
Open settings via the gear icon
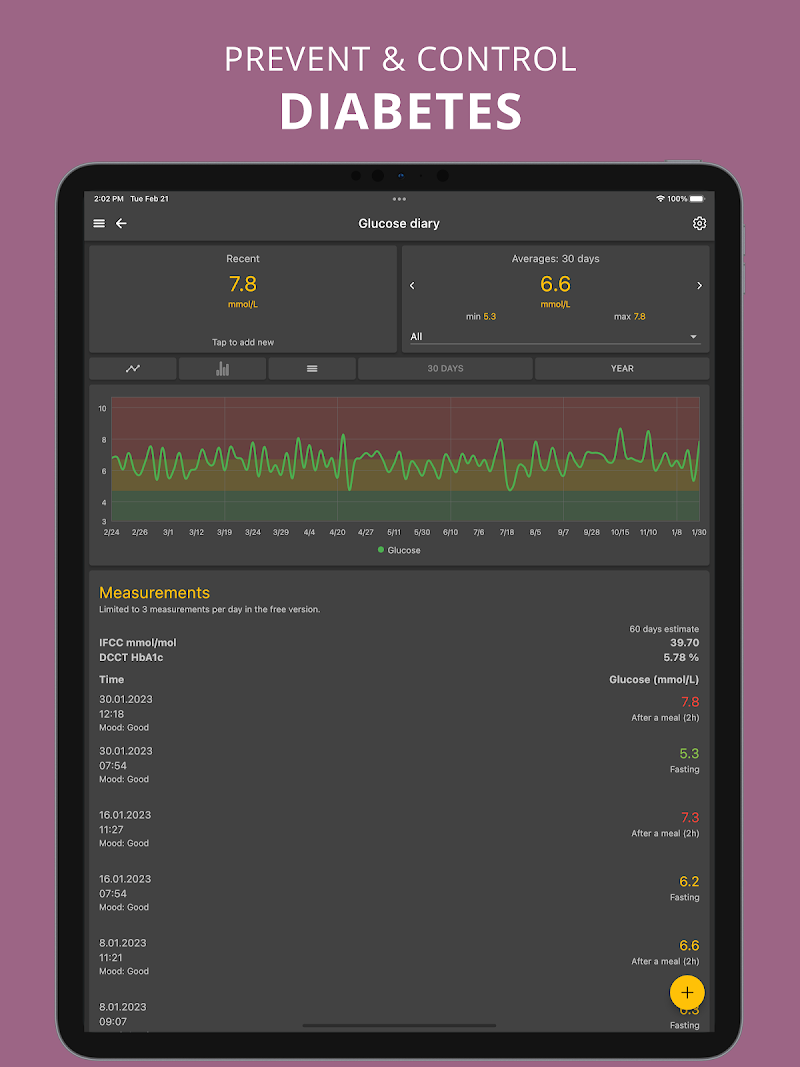(699, 224)
